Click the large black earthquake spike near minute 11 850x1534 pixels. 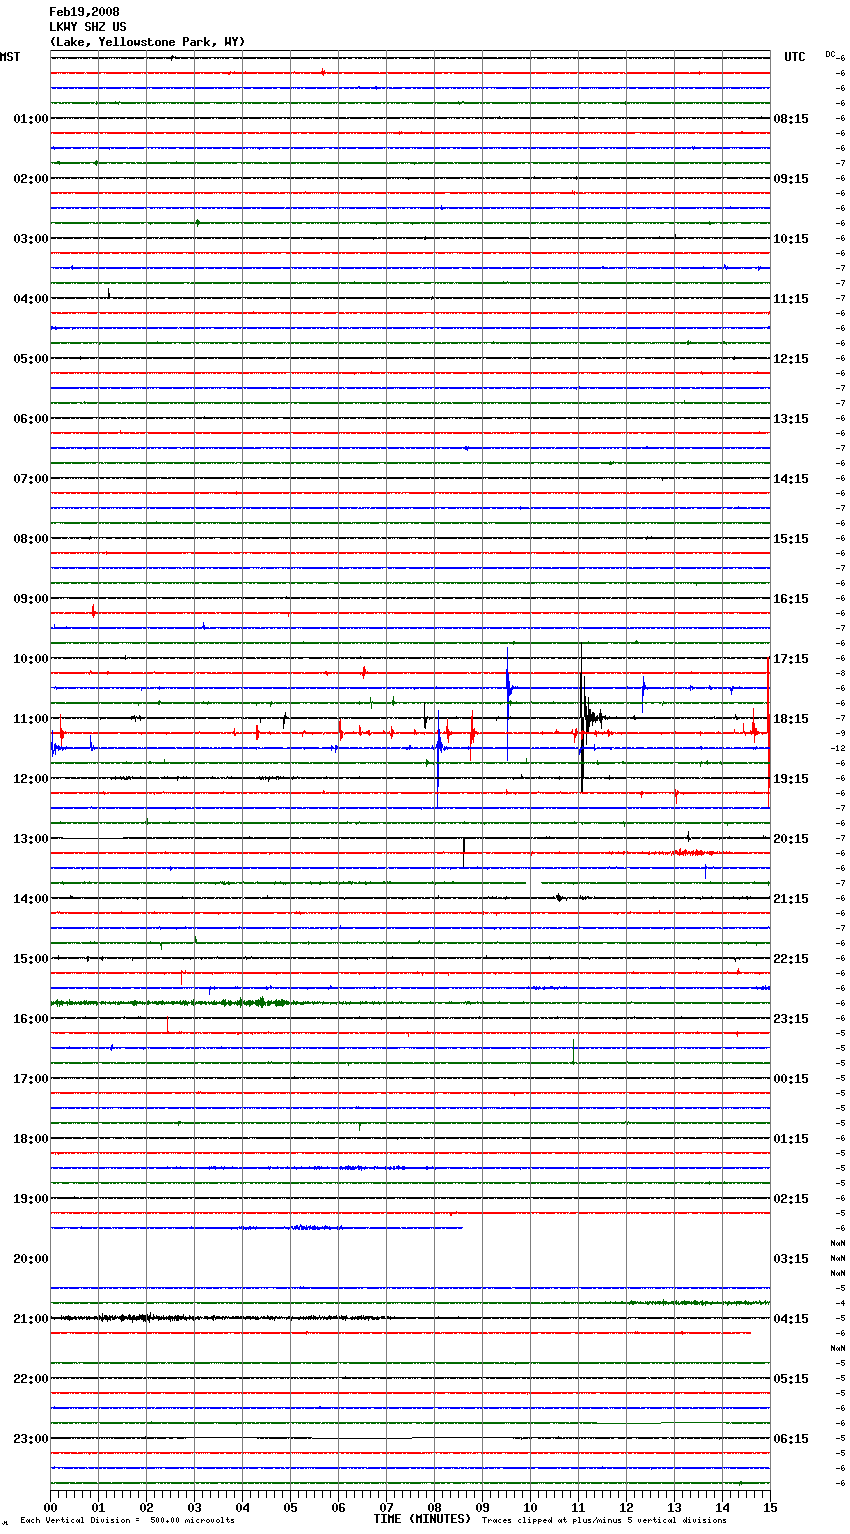click(582, 718)
